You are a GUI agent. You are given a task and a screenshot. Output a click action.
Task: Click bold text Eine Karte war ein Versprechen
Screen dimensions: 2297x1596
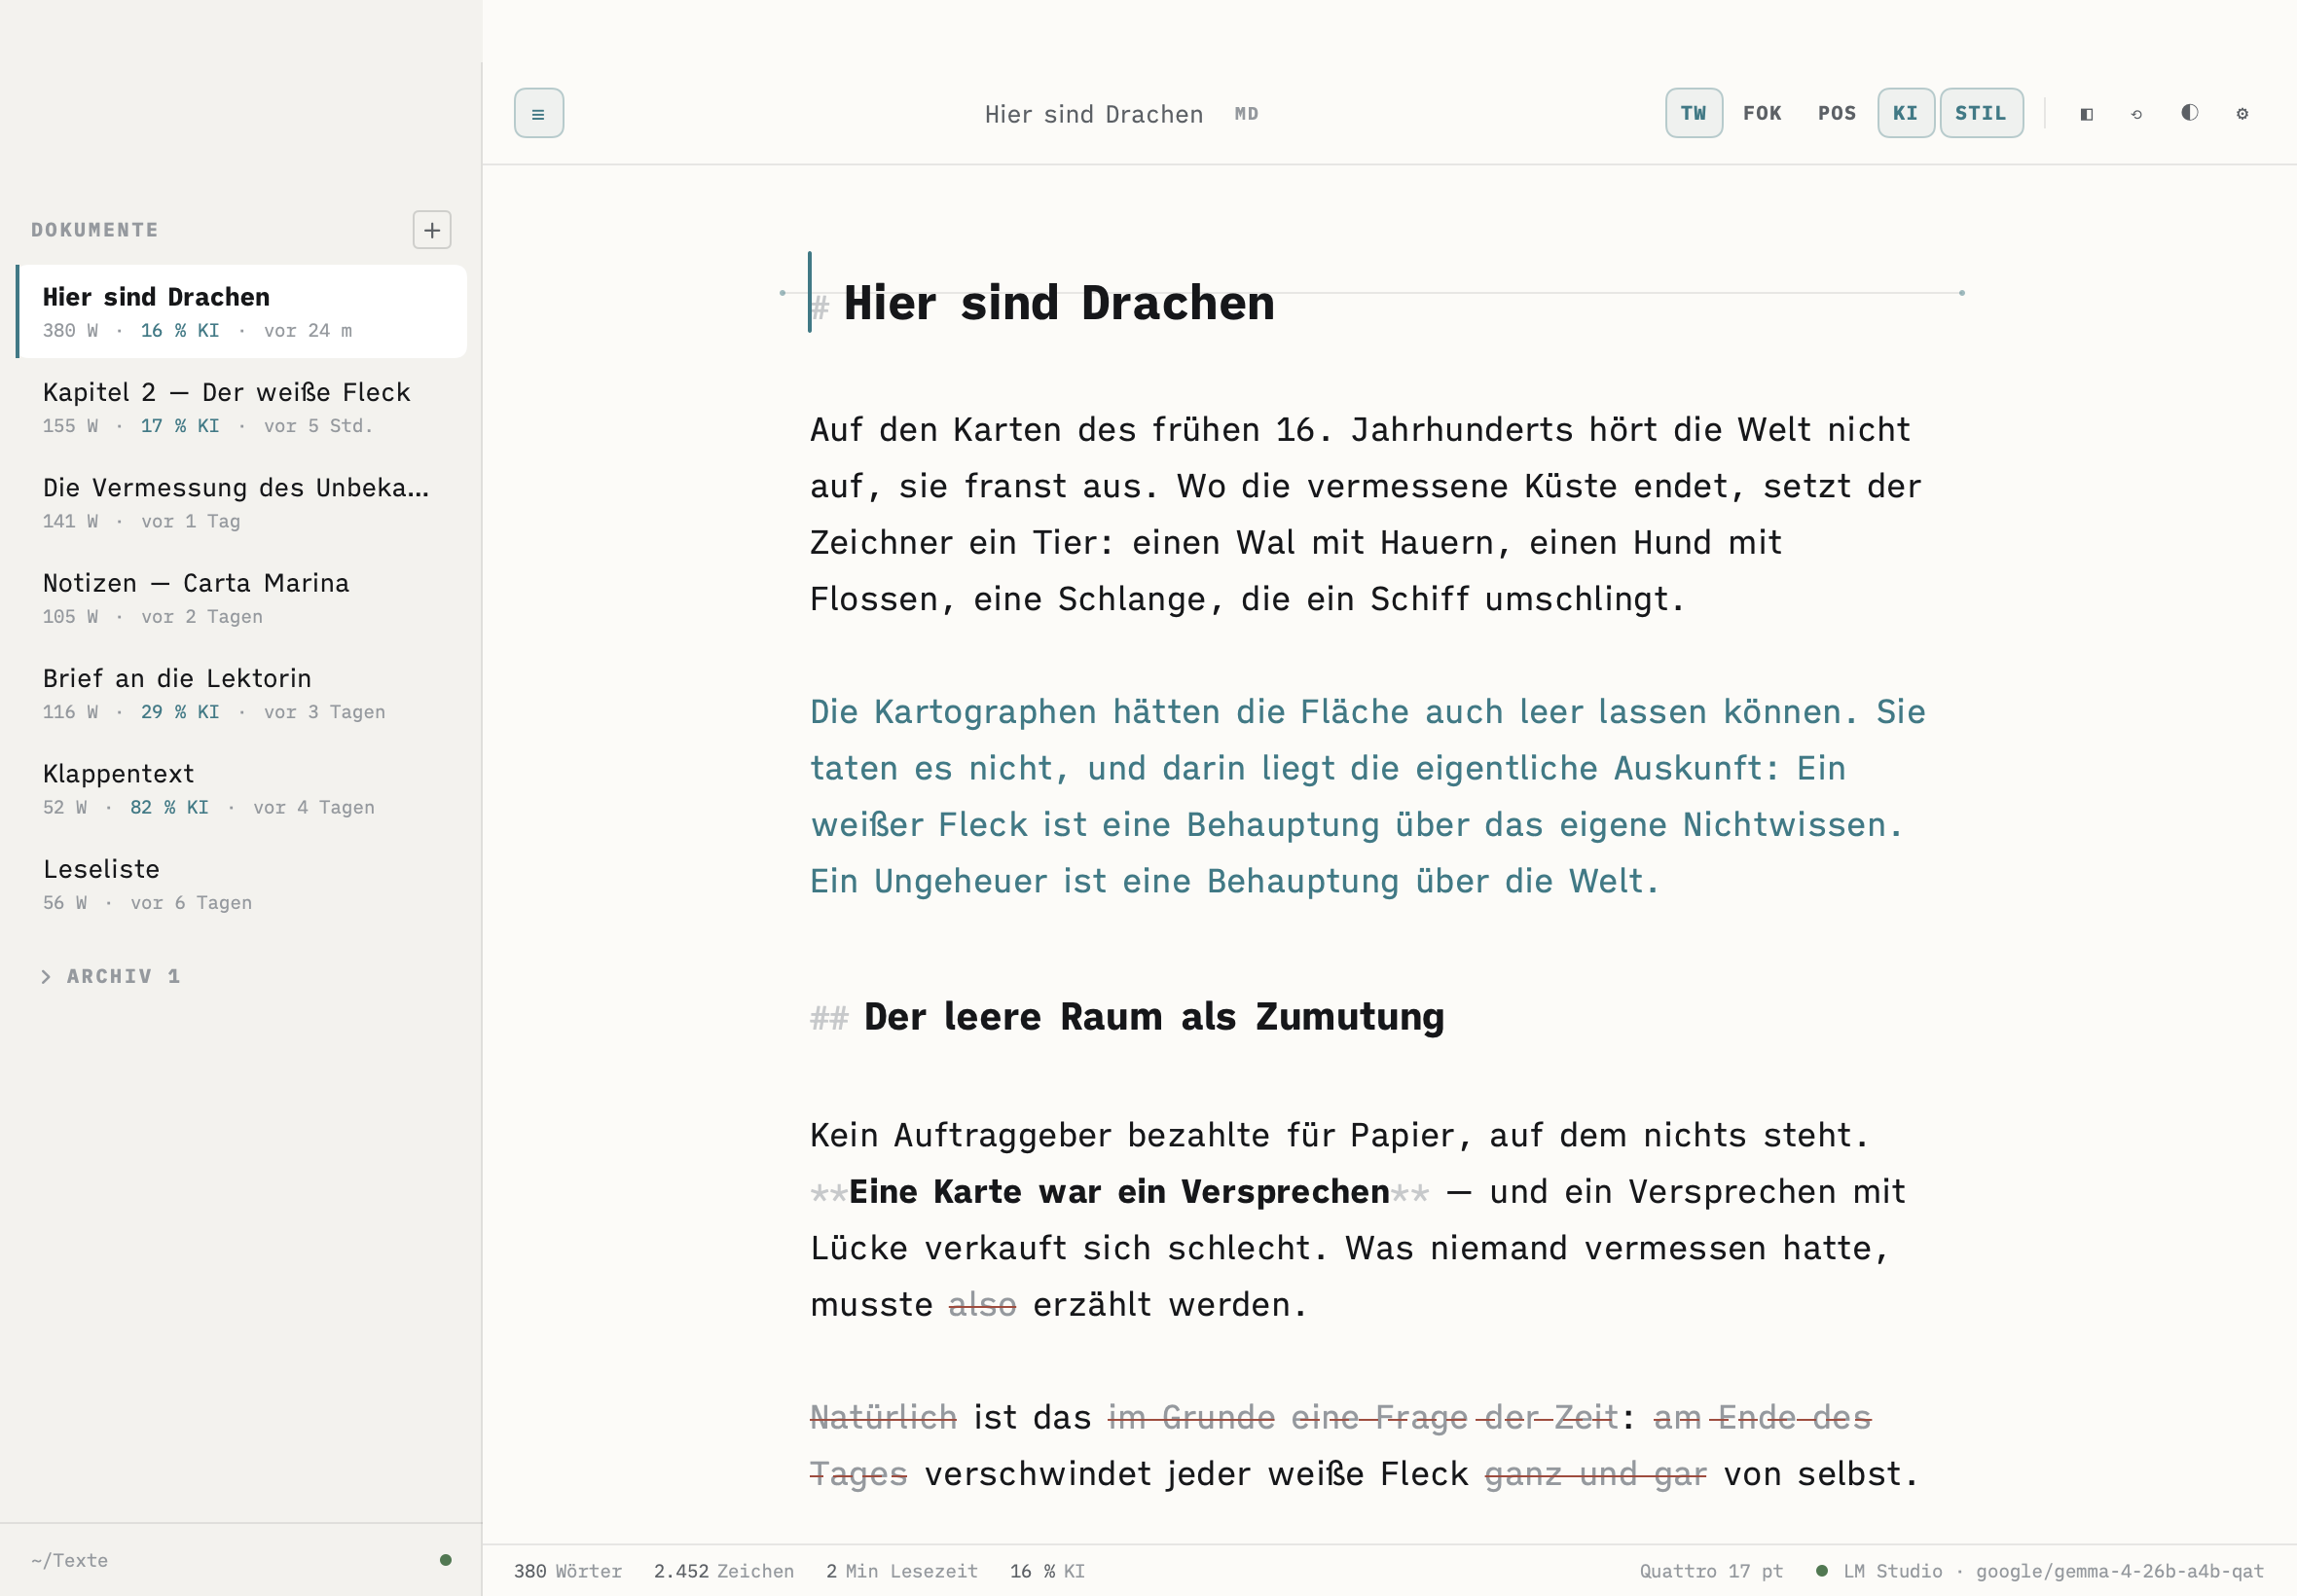pyautogui.click(x=1119, y=1192)
